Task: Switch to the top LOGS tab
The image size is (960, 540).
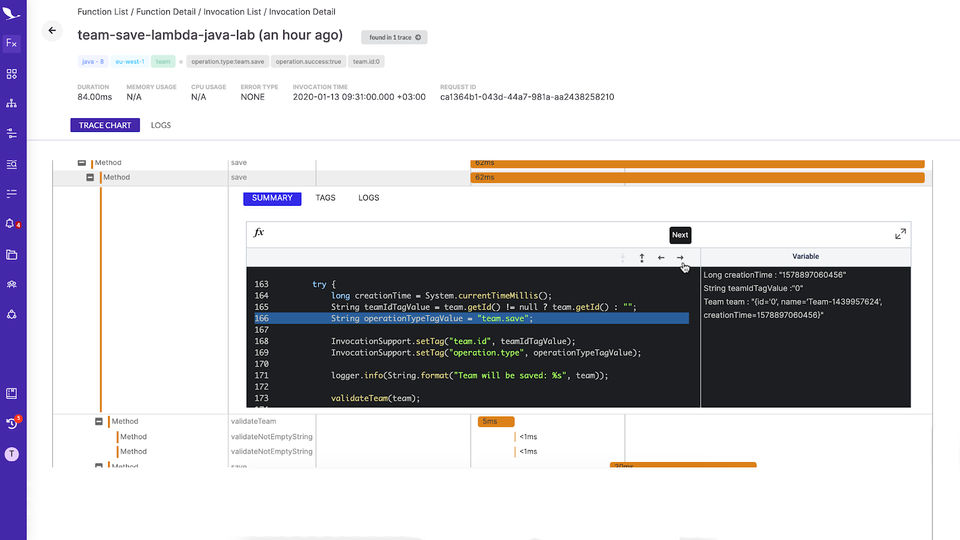Action: coord(160,125)
